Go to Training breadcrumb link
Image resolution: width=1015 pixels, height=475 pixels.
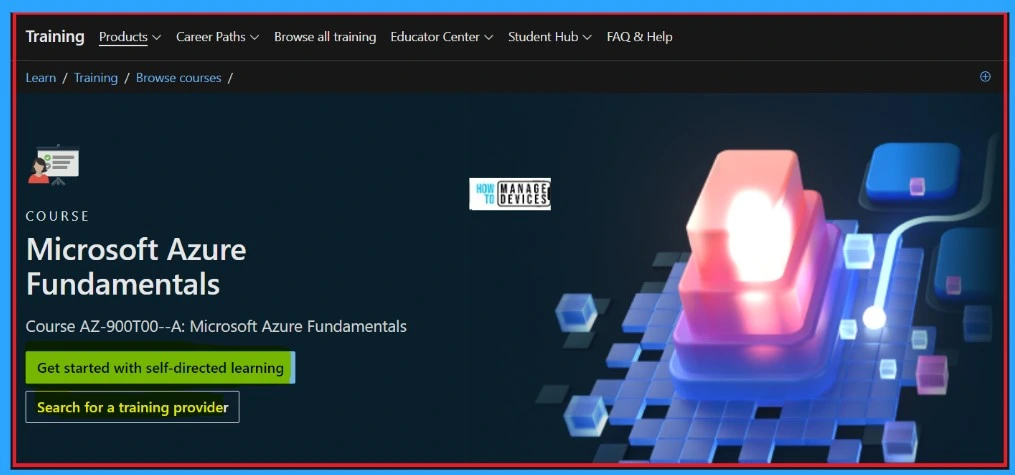(x=96, y=78)
